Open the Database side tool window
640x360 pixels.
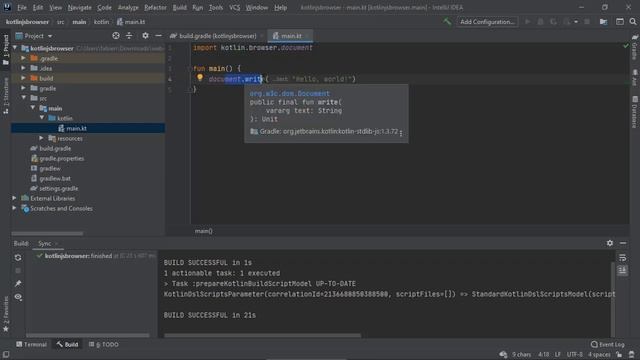(635, 111)
